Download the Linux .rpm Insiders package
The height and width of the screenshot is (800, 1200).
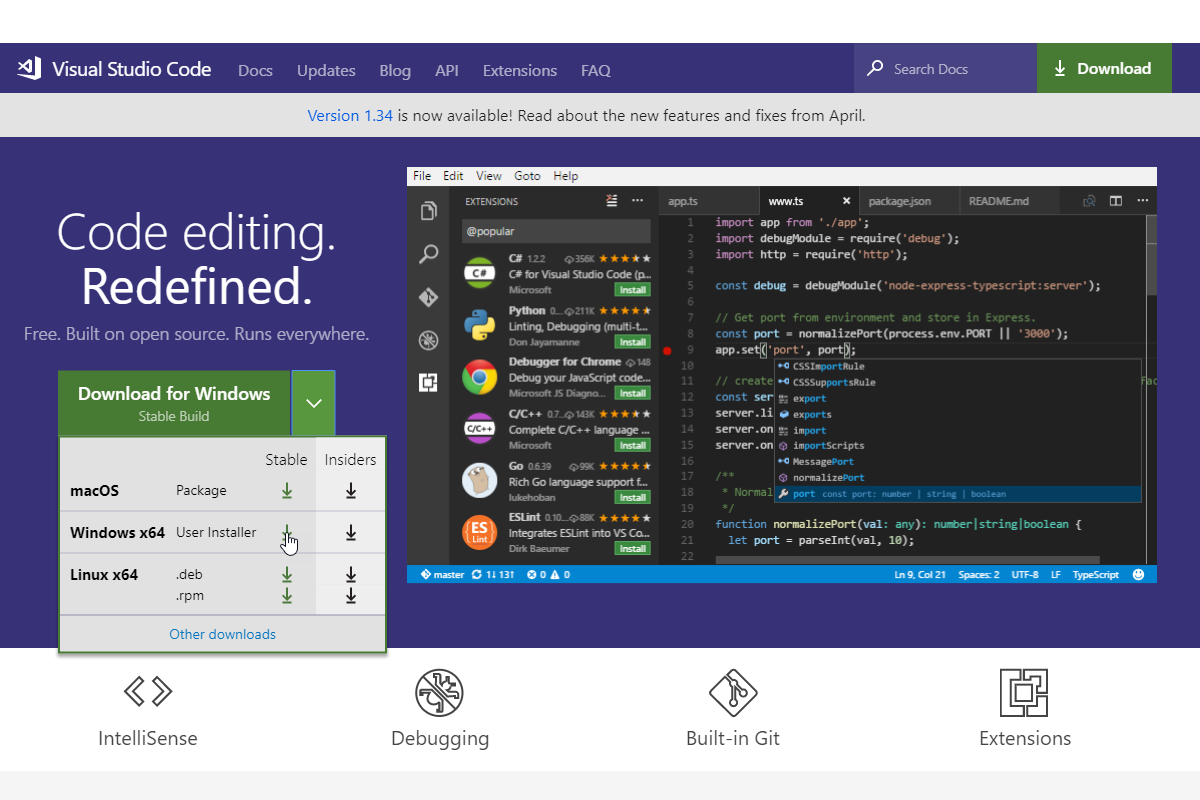click(351, 595)
